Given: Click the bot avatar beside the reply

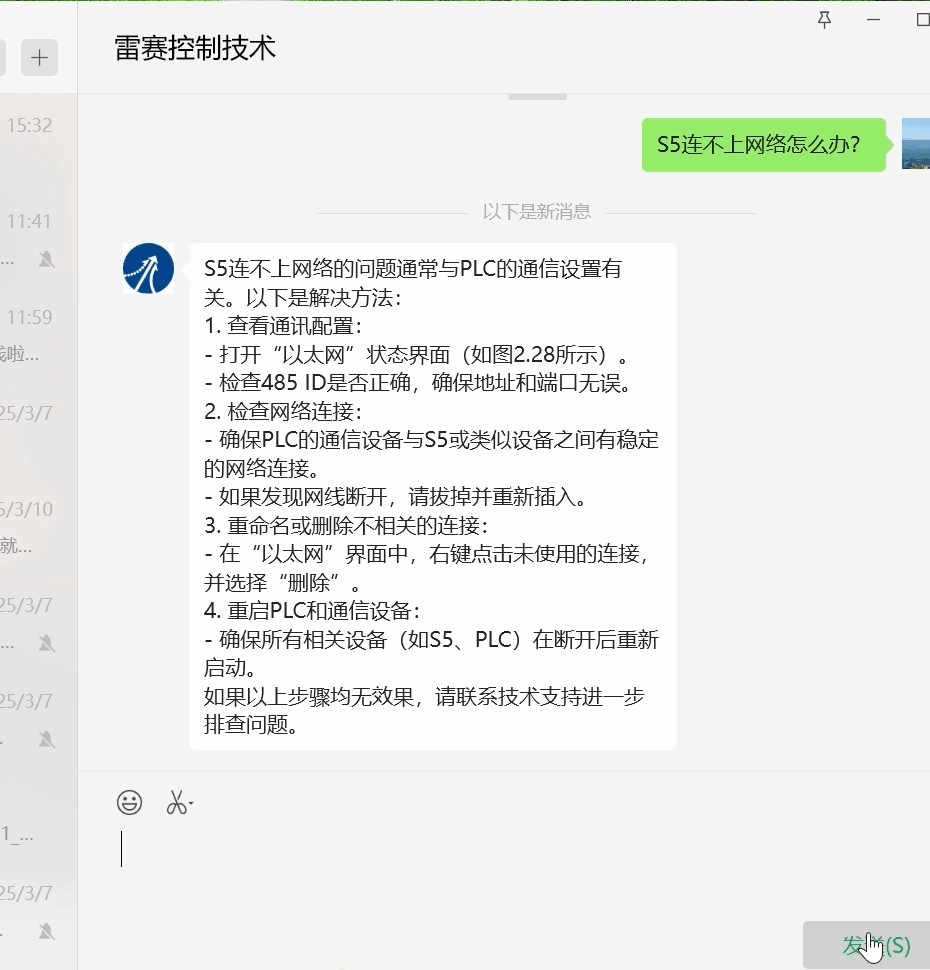Looking at the screenshot, I should pos(148,268).
